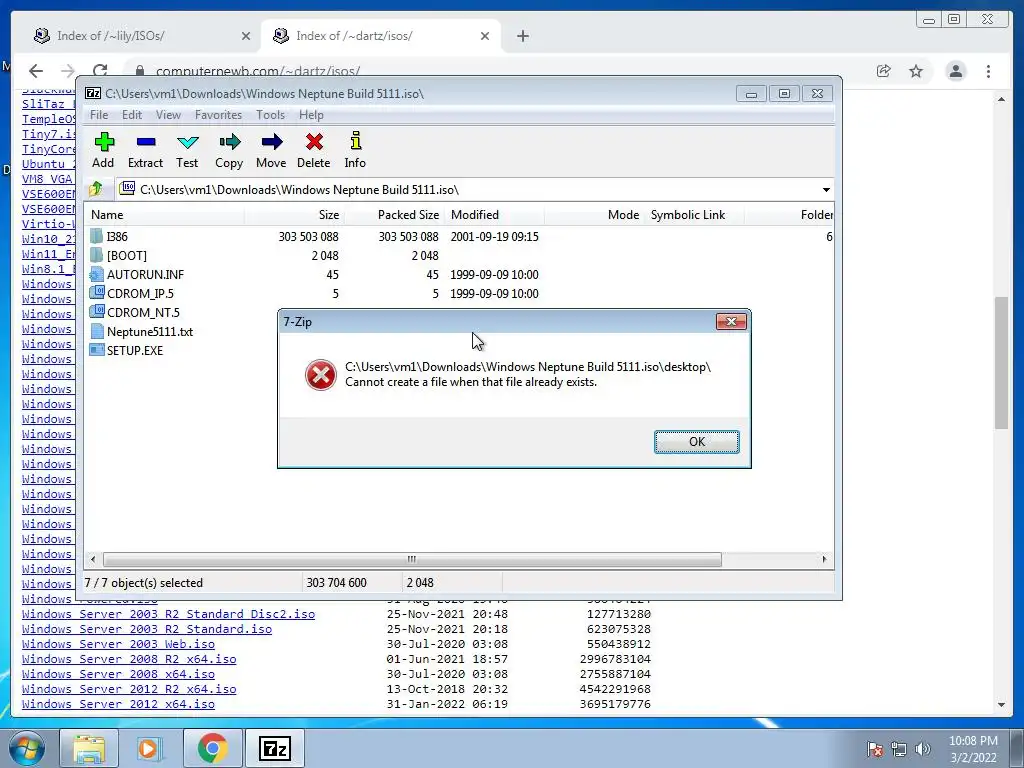
Task: Close the Index of /~dartz/isos/ tab
Action: pyautogui.click(x=485, y=36)
